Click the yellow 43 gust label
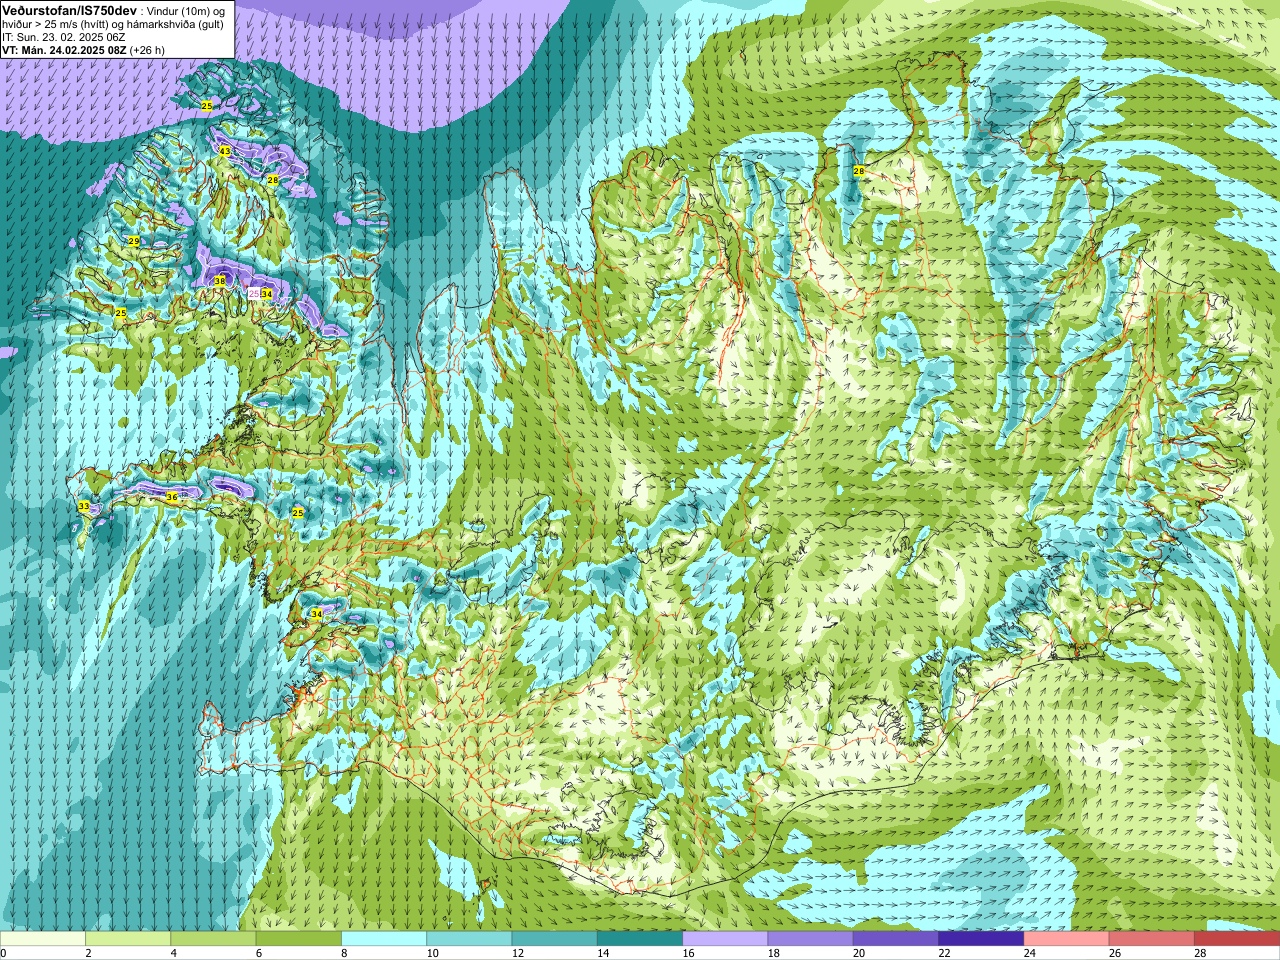Screen dimensions: 1280x960 click(225, 151)
